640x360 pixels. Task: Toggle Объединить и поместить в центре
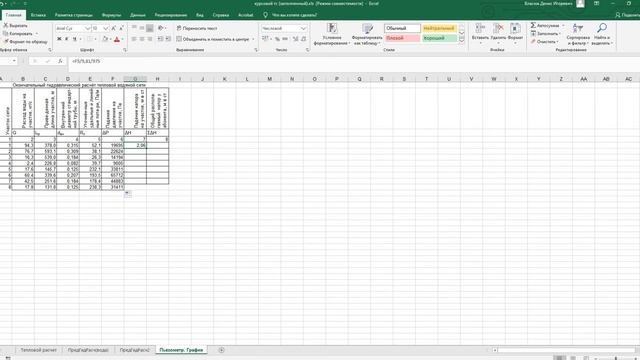[x=213, y=39]
